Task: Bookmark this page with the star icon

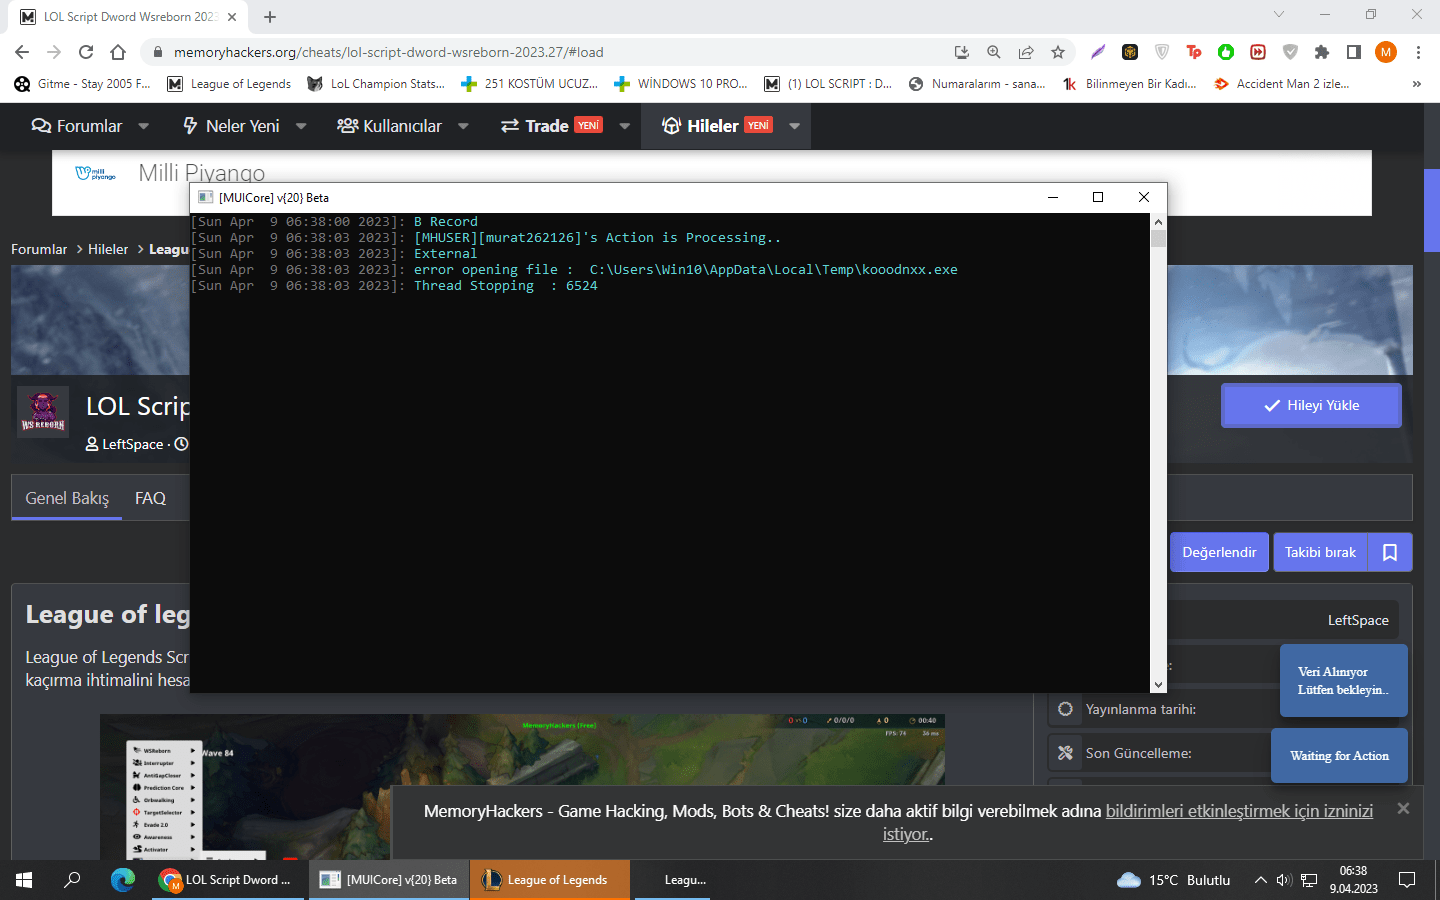Action: (1058, 52)
